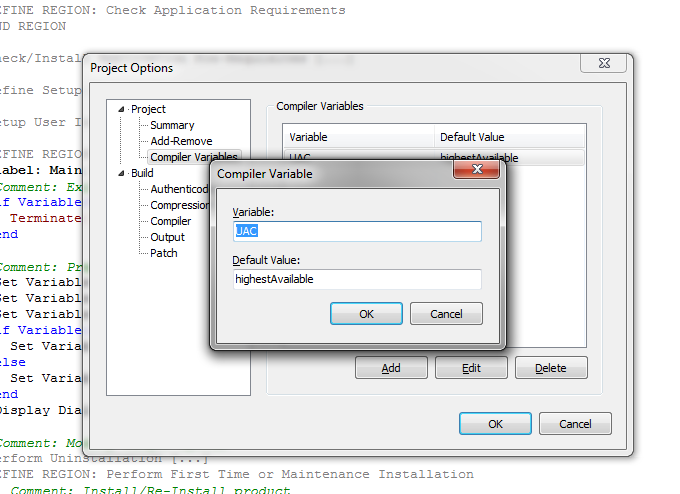
Task: Click the 'Install/Re-Install product' comment line
Action: click(150, 490)
